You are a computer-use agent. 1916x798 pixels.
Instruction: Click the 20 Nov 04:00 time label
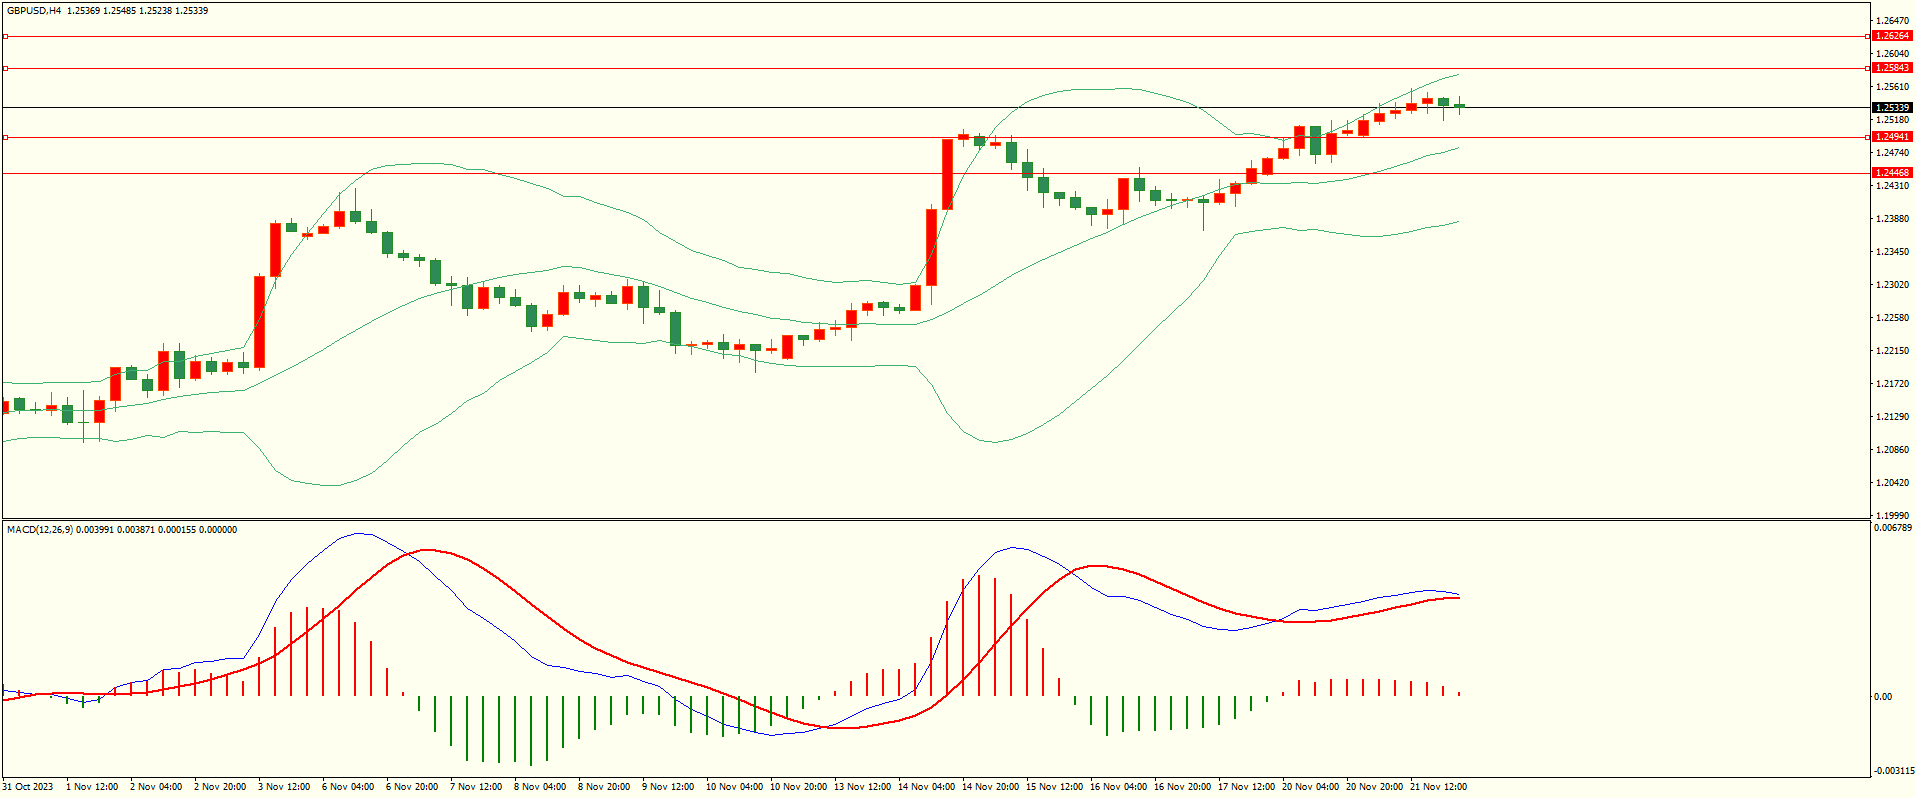click(x=1310, y=787)
